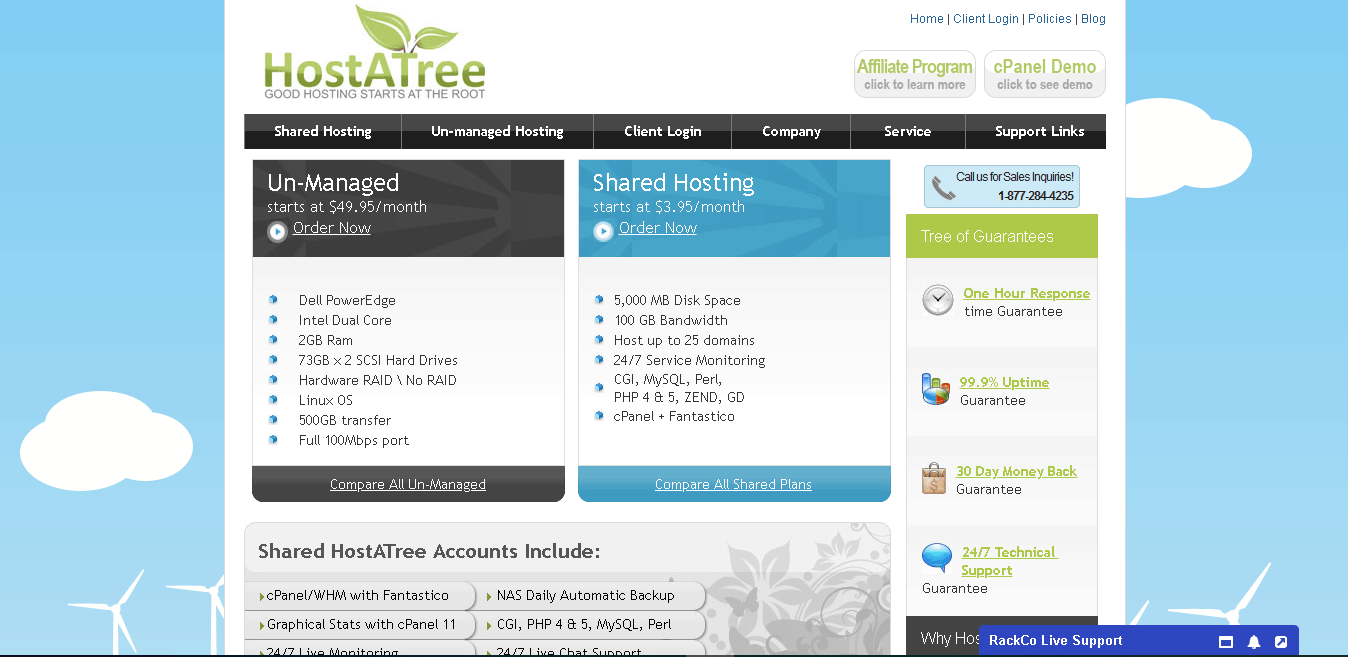
Task: Open the Policies link
Action: click(x=1050, y=19)
